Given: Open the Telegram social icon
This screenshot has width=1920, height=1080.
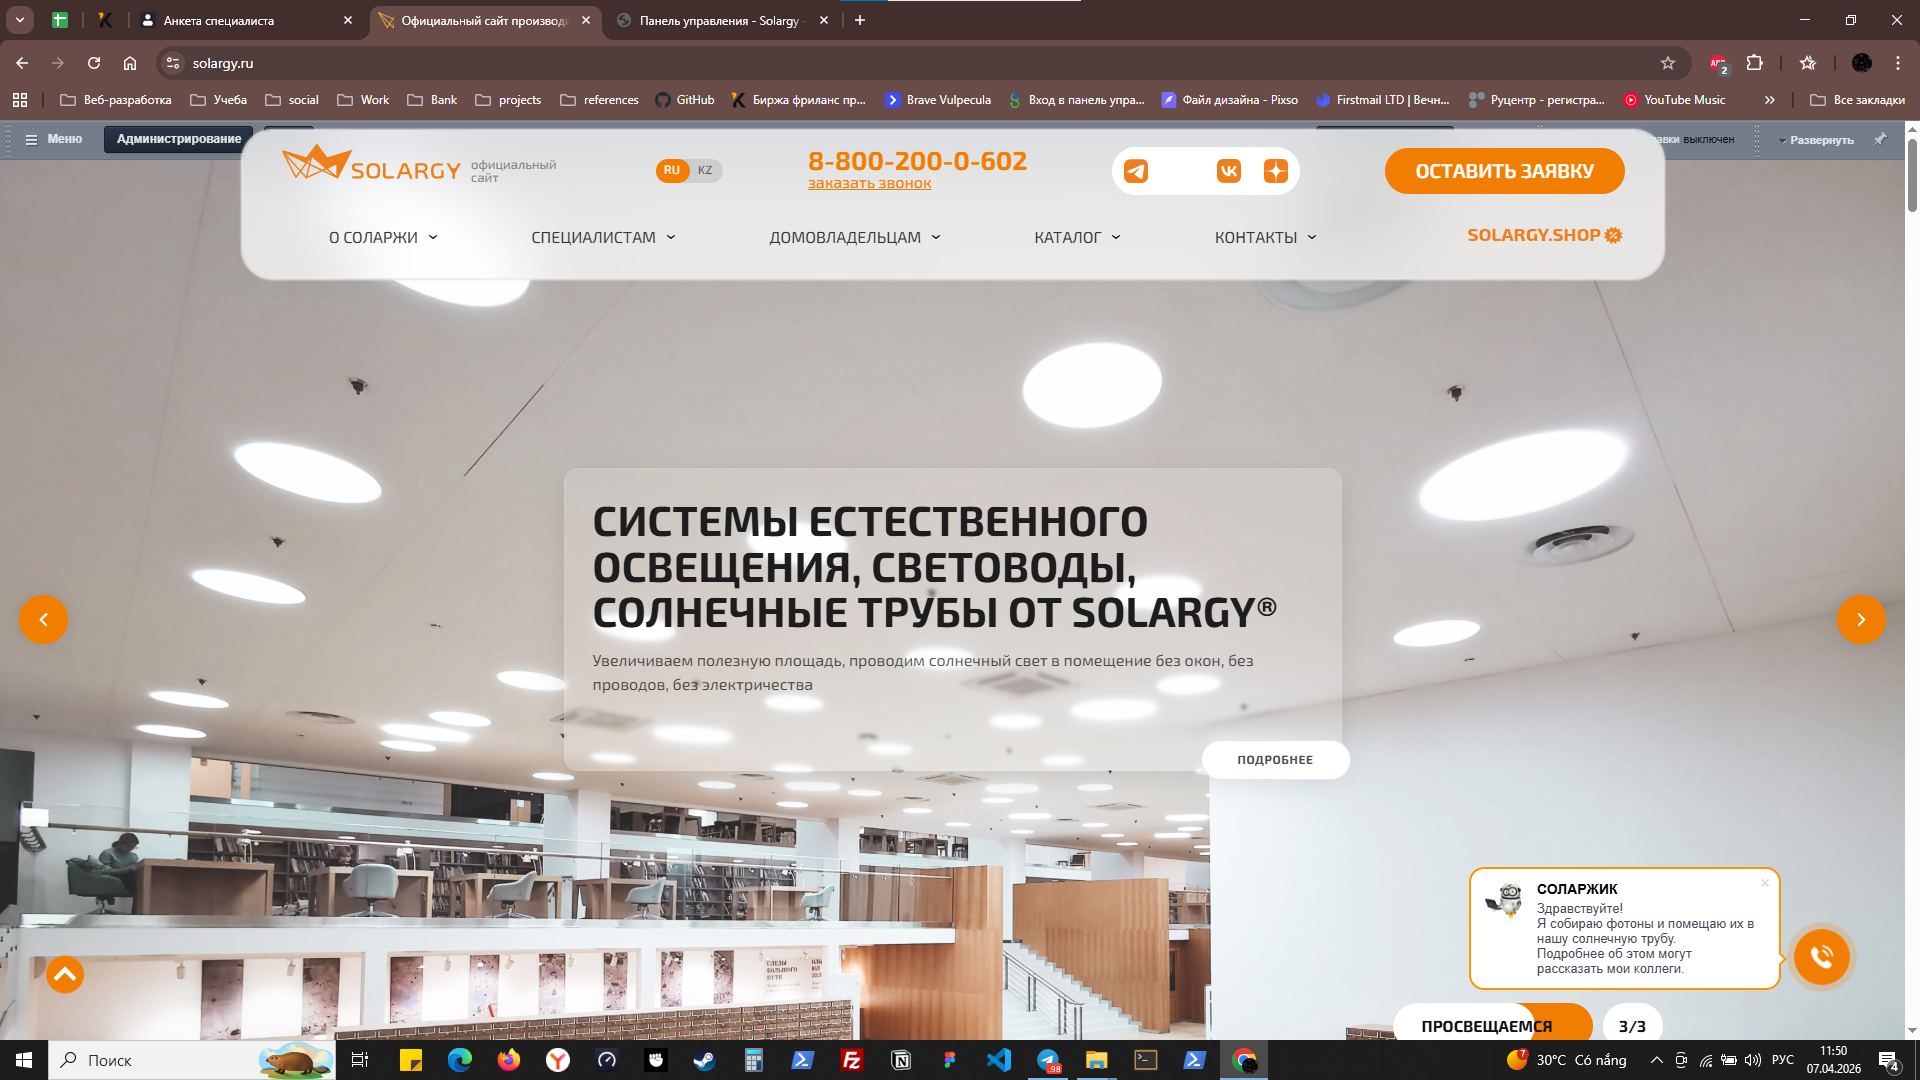Looking at the screenshot, I should tap(1136, 171).
